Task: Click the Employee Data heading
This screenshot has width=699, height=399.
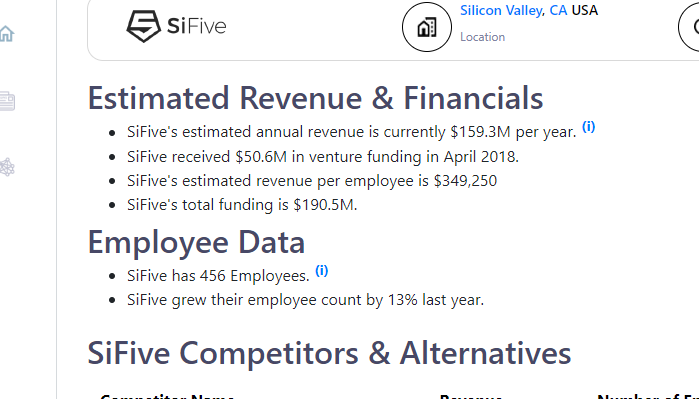Action: pyautogui.click(x=197, y=243)
